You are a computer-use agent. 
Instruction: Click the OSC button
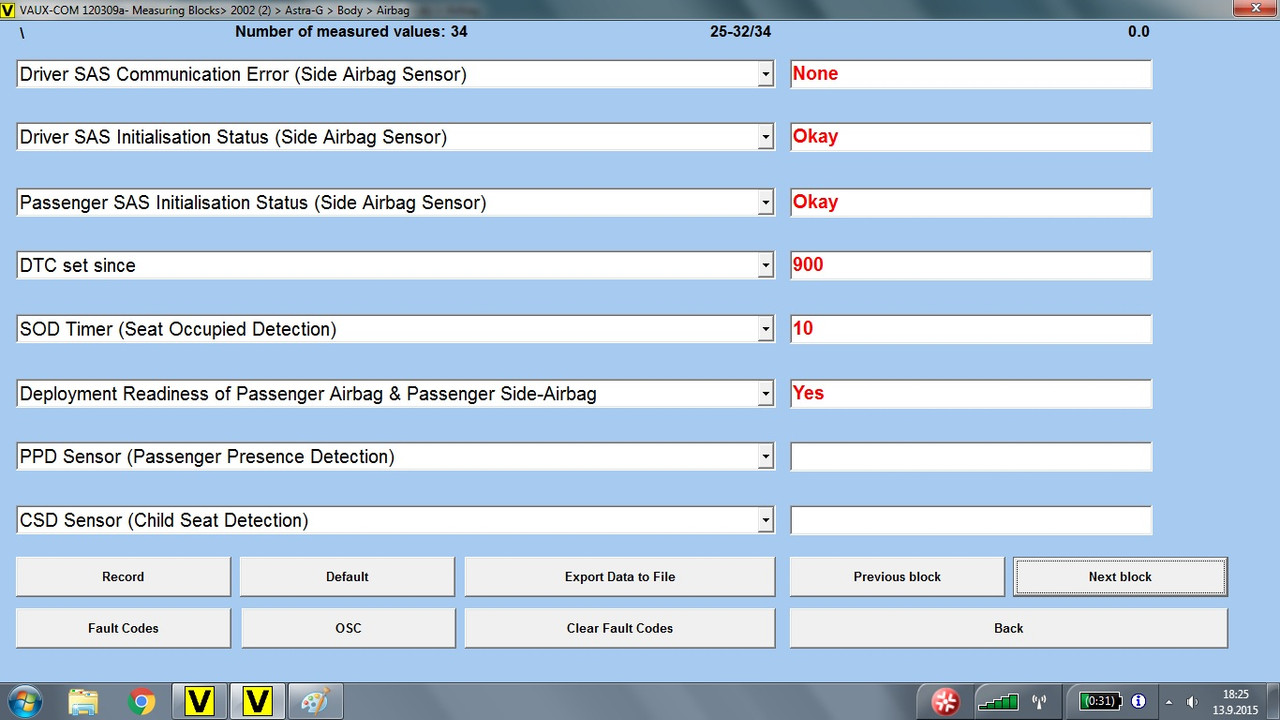pyautogui.click(x=348, y=628)
